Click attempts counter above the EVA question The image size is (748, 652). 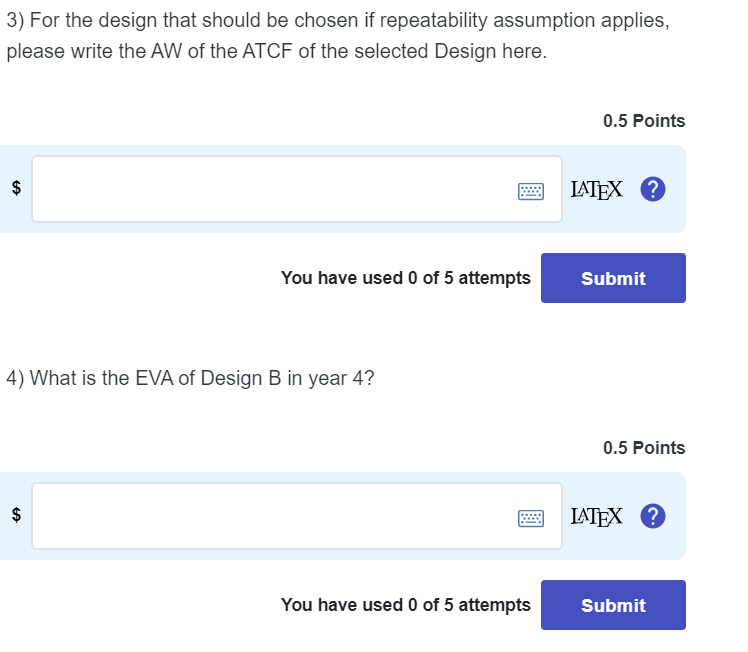pos(405,278)
